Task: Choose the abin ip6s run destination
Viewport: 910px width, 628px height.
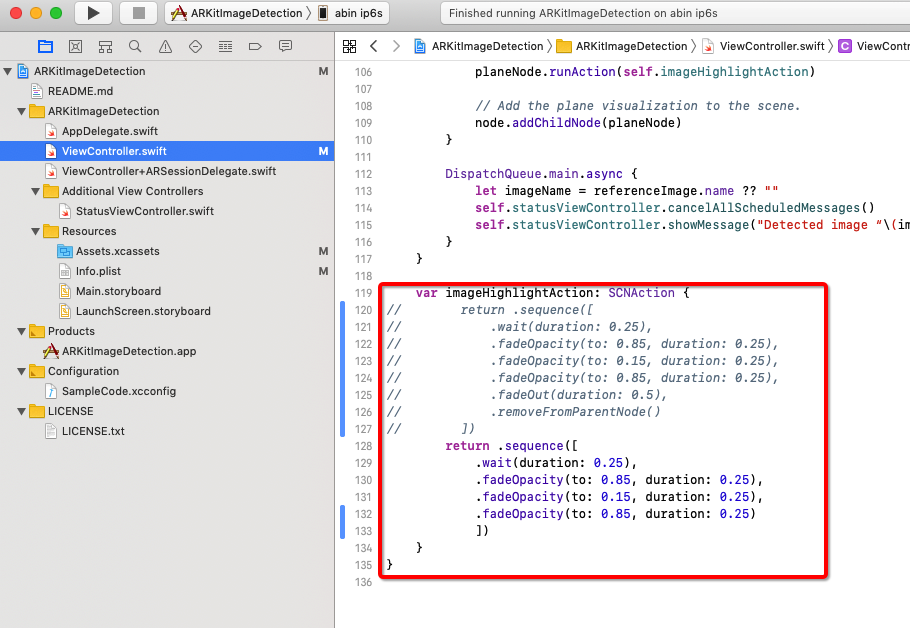Action: tap(353, 13)
